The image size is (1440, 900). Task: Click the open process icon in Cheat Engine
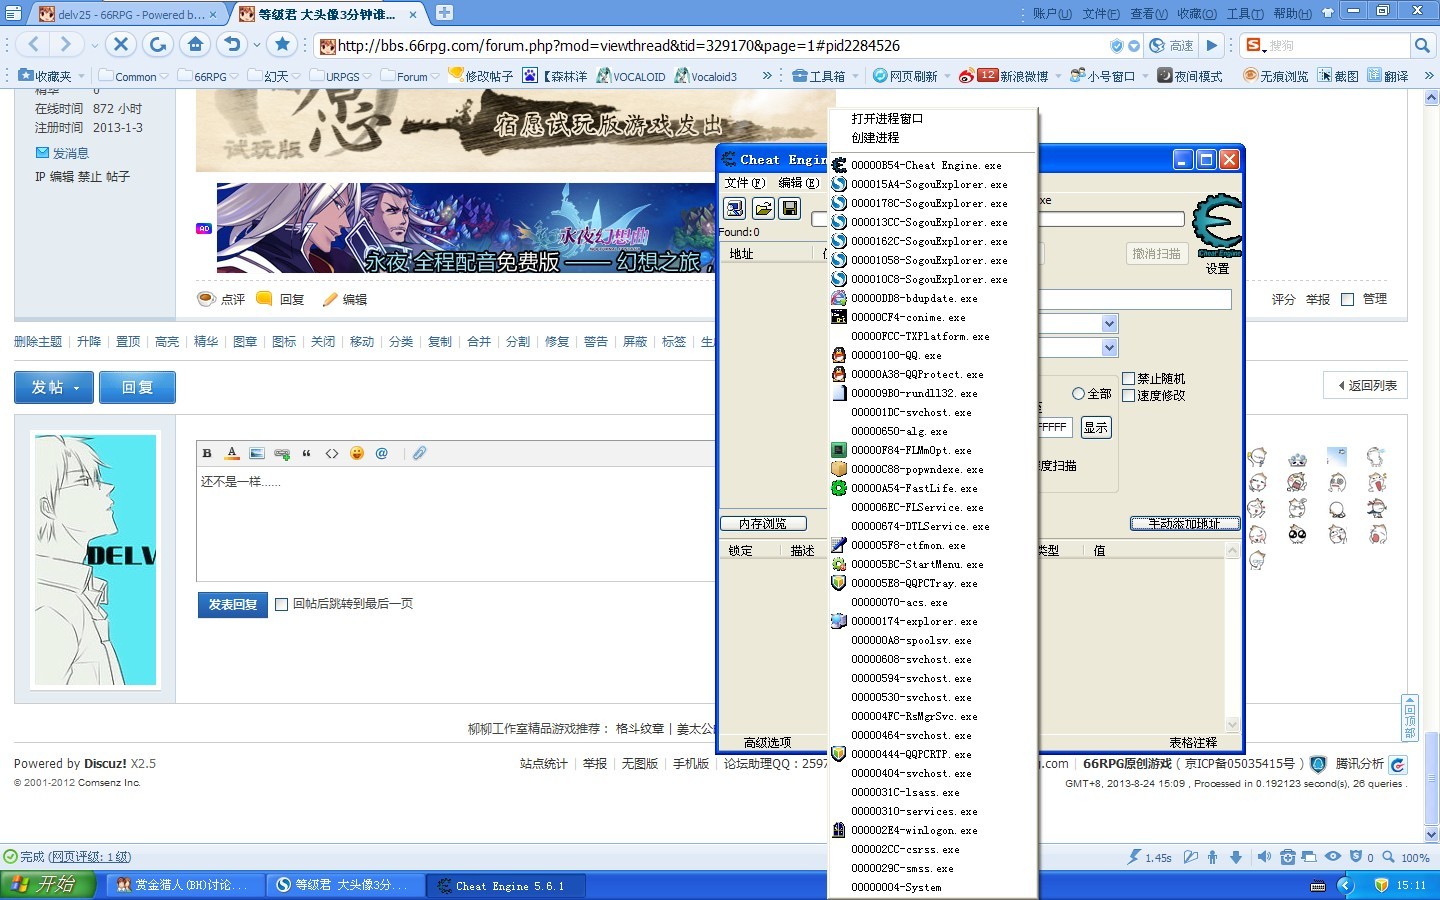click(x=735, y=208)
